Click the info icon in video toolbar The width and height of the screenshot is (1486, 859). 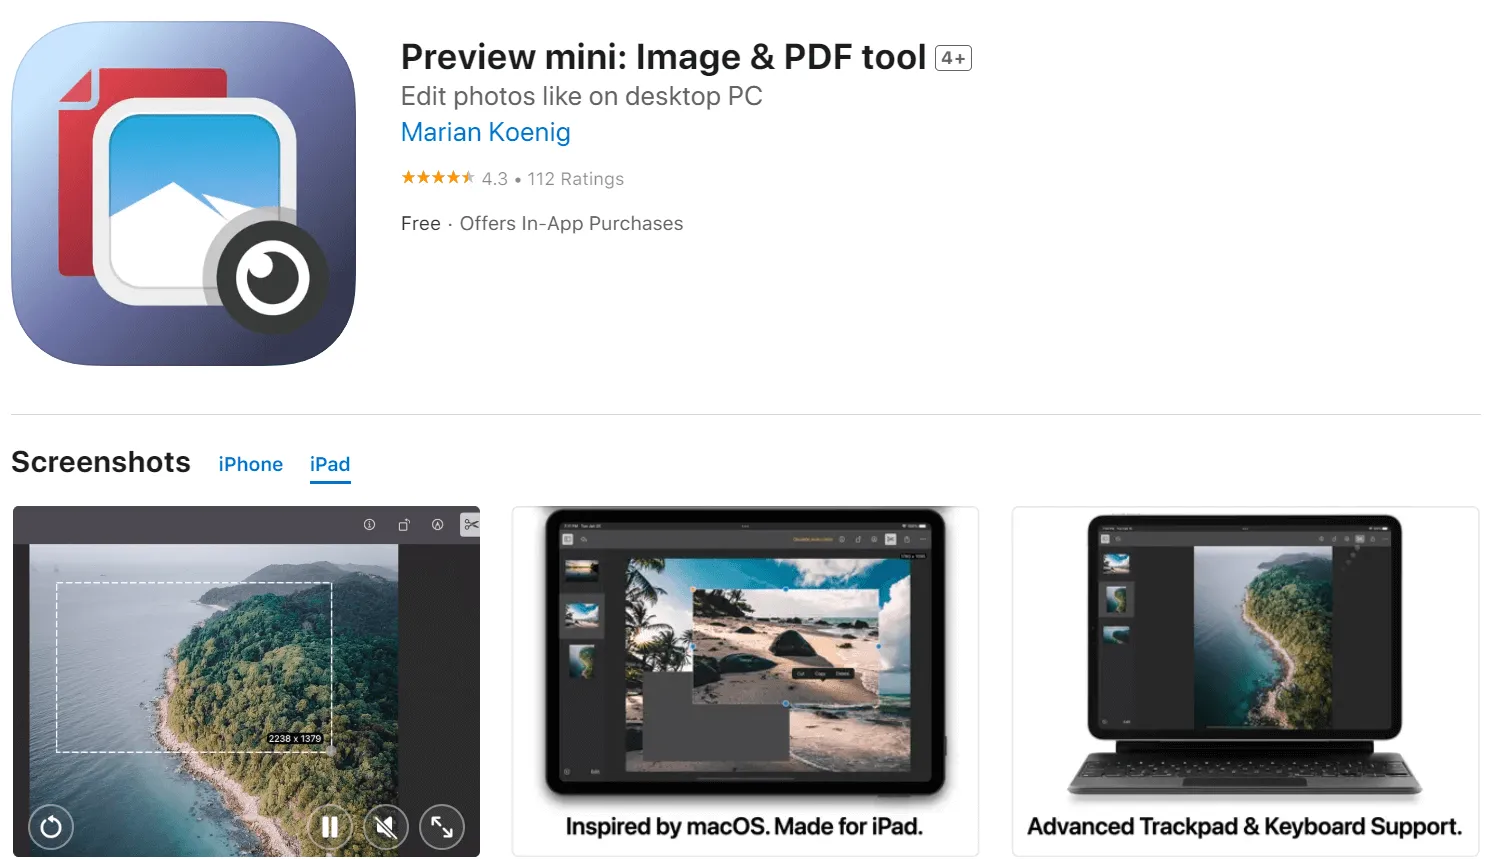pyautogui.click(x=369, y=524)
